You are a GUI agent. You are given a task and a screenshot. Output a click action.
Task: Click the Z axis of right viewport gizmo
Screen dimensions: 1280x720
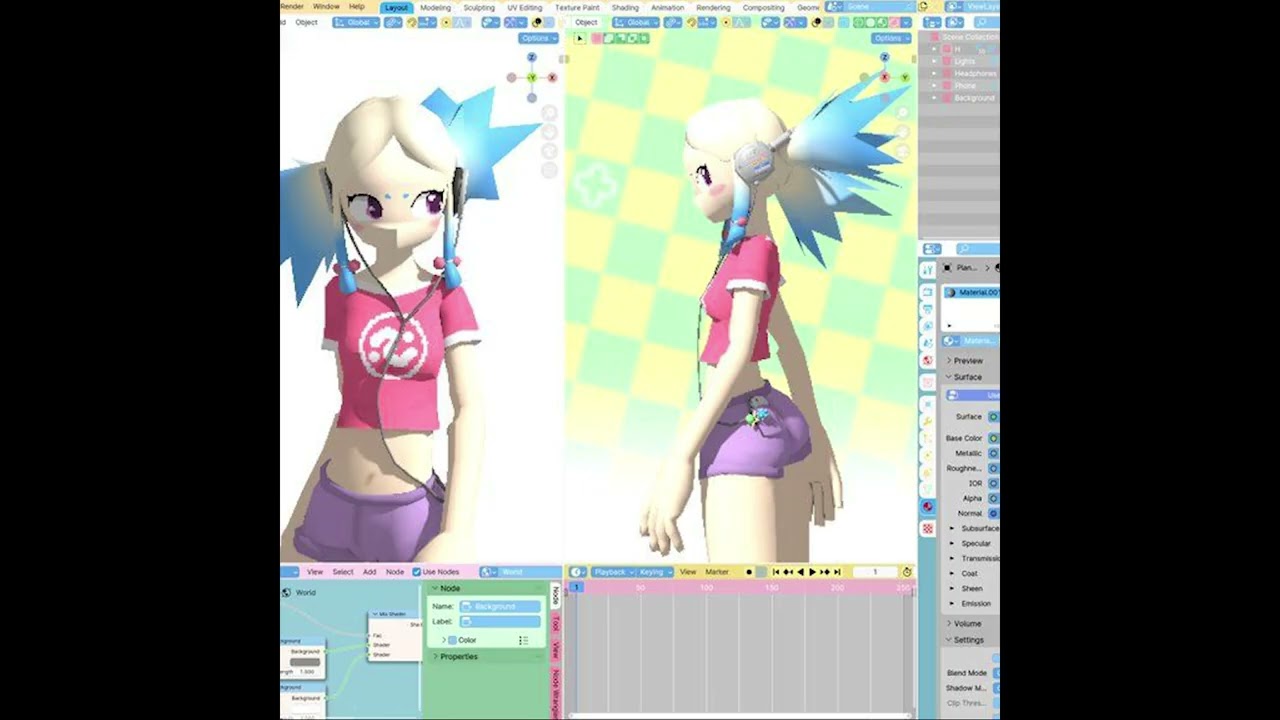click(884, 57)
